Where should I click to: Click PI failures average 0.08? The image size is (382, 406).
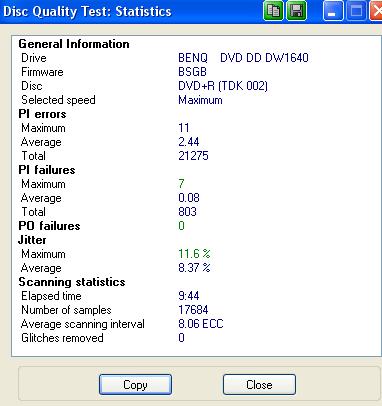click(189, 198)
